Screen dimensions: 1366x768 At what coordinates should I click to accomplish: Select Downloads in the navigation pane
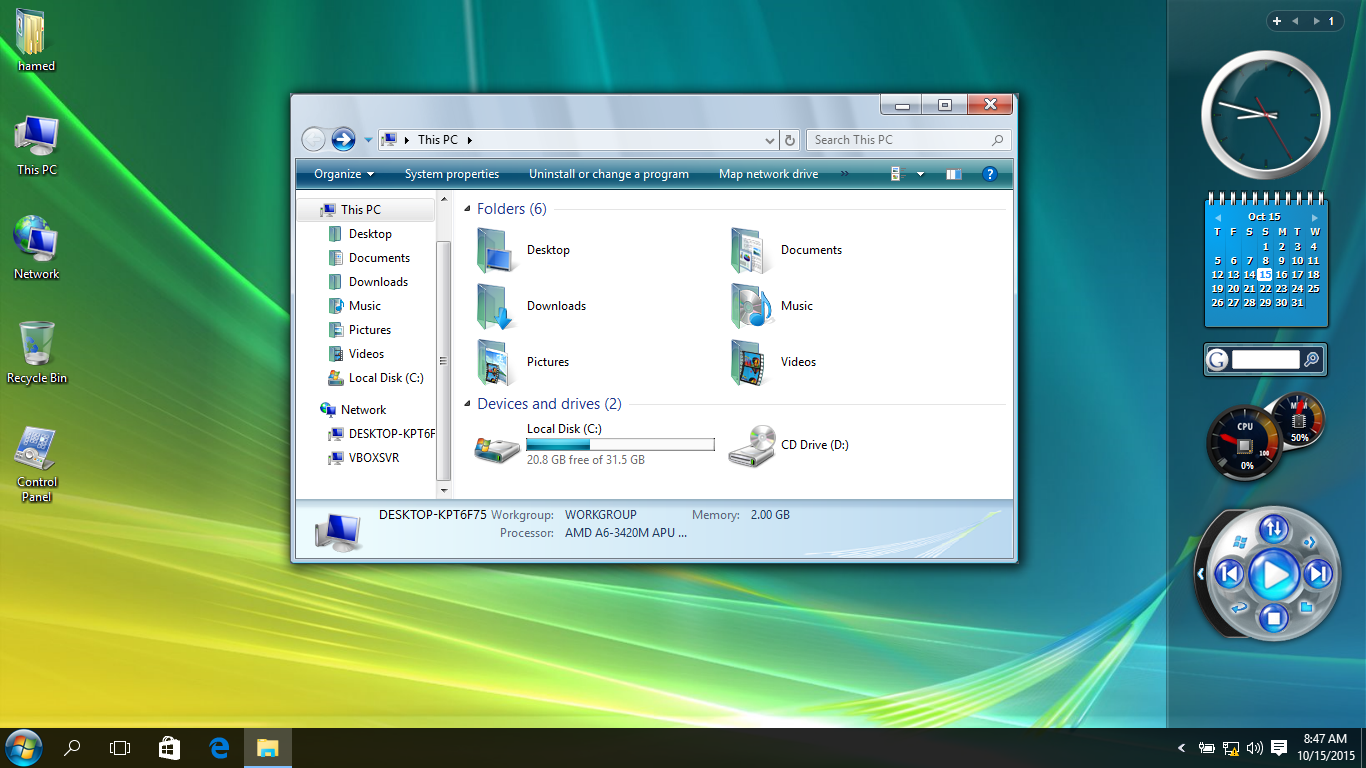378,282
